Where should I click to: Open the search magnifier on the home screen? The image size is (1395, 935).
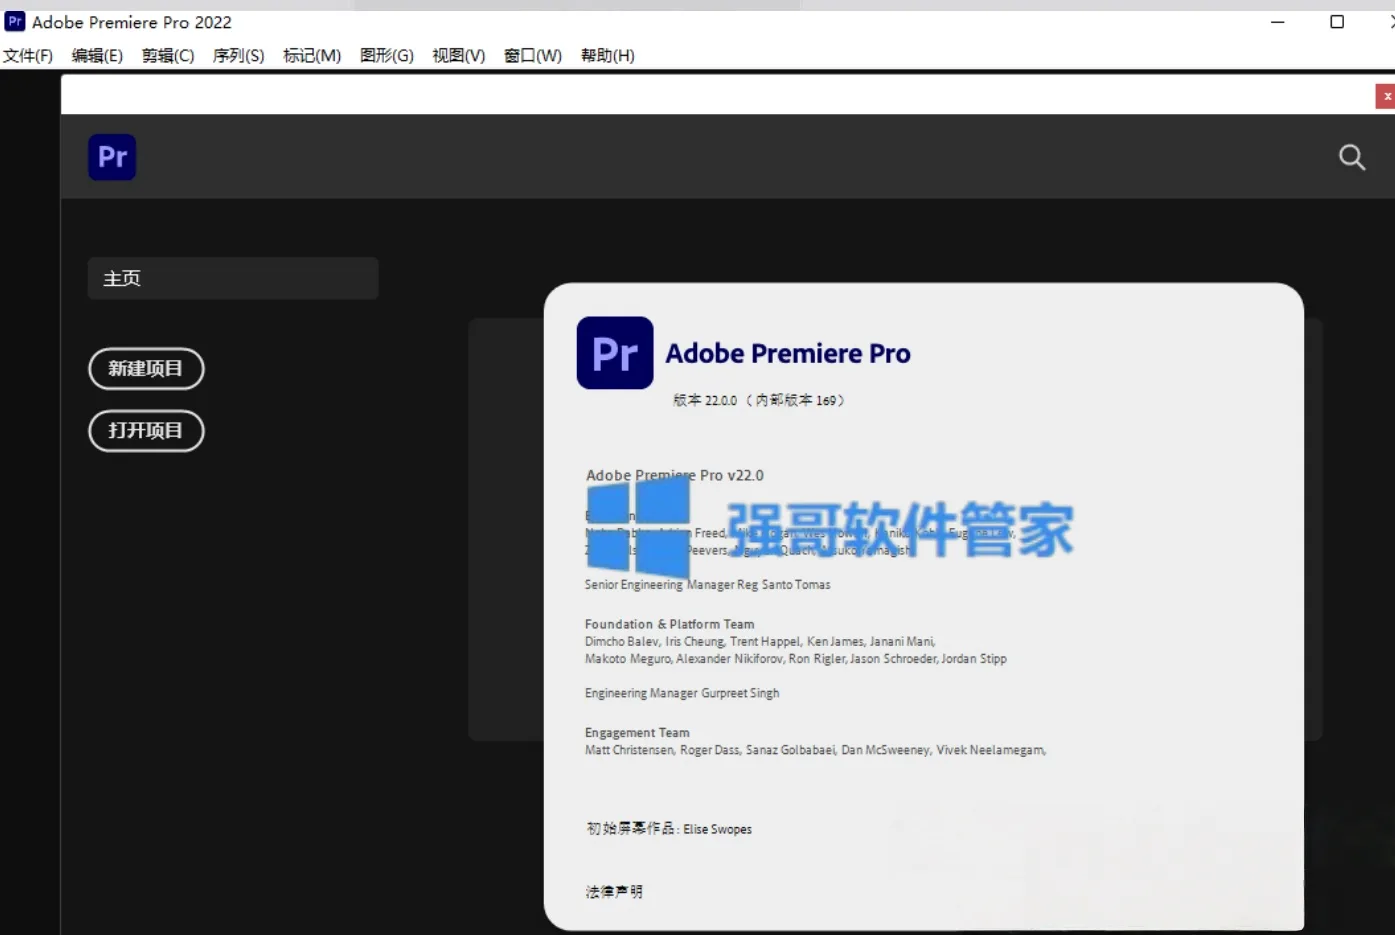(1352, 157)
